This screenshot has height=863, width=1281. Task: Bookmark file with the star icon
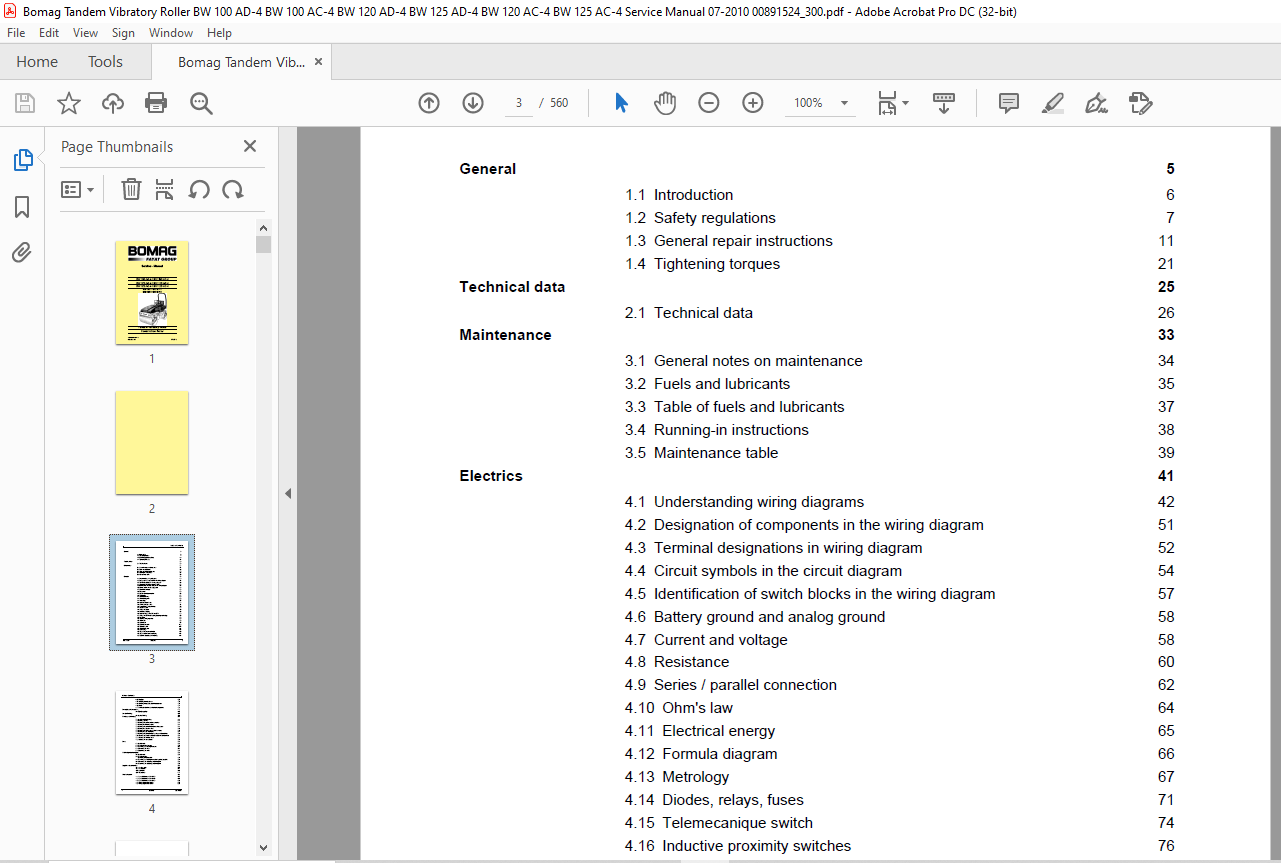(x=68, y=103)
